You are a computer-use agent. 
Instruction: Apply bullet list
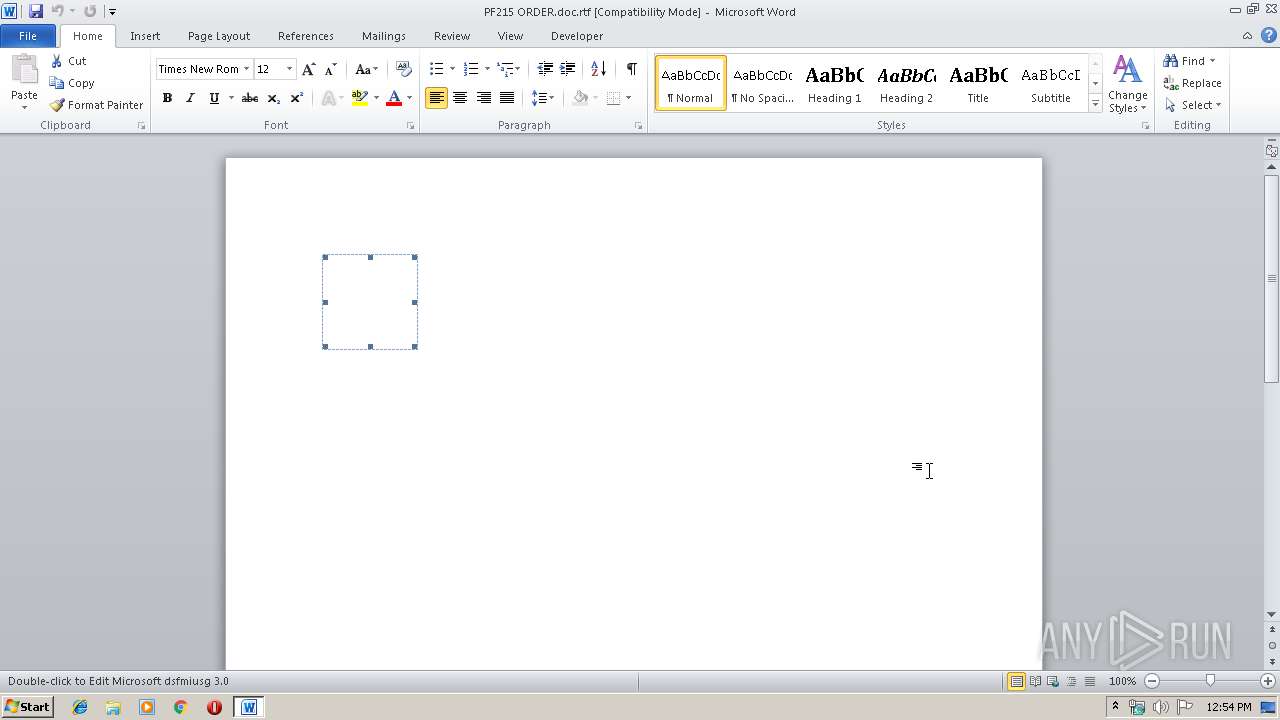pos(436,69)
